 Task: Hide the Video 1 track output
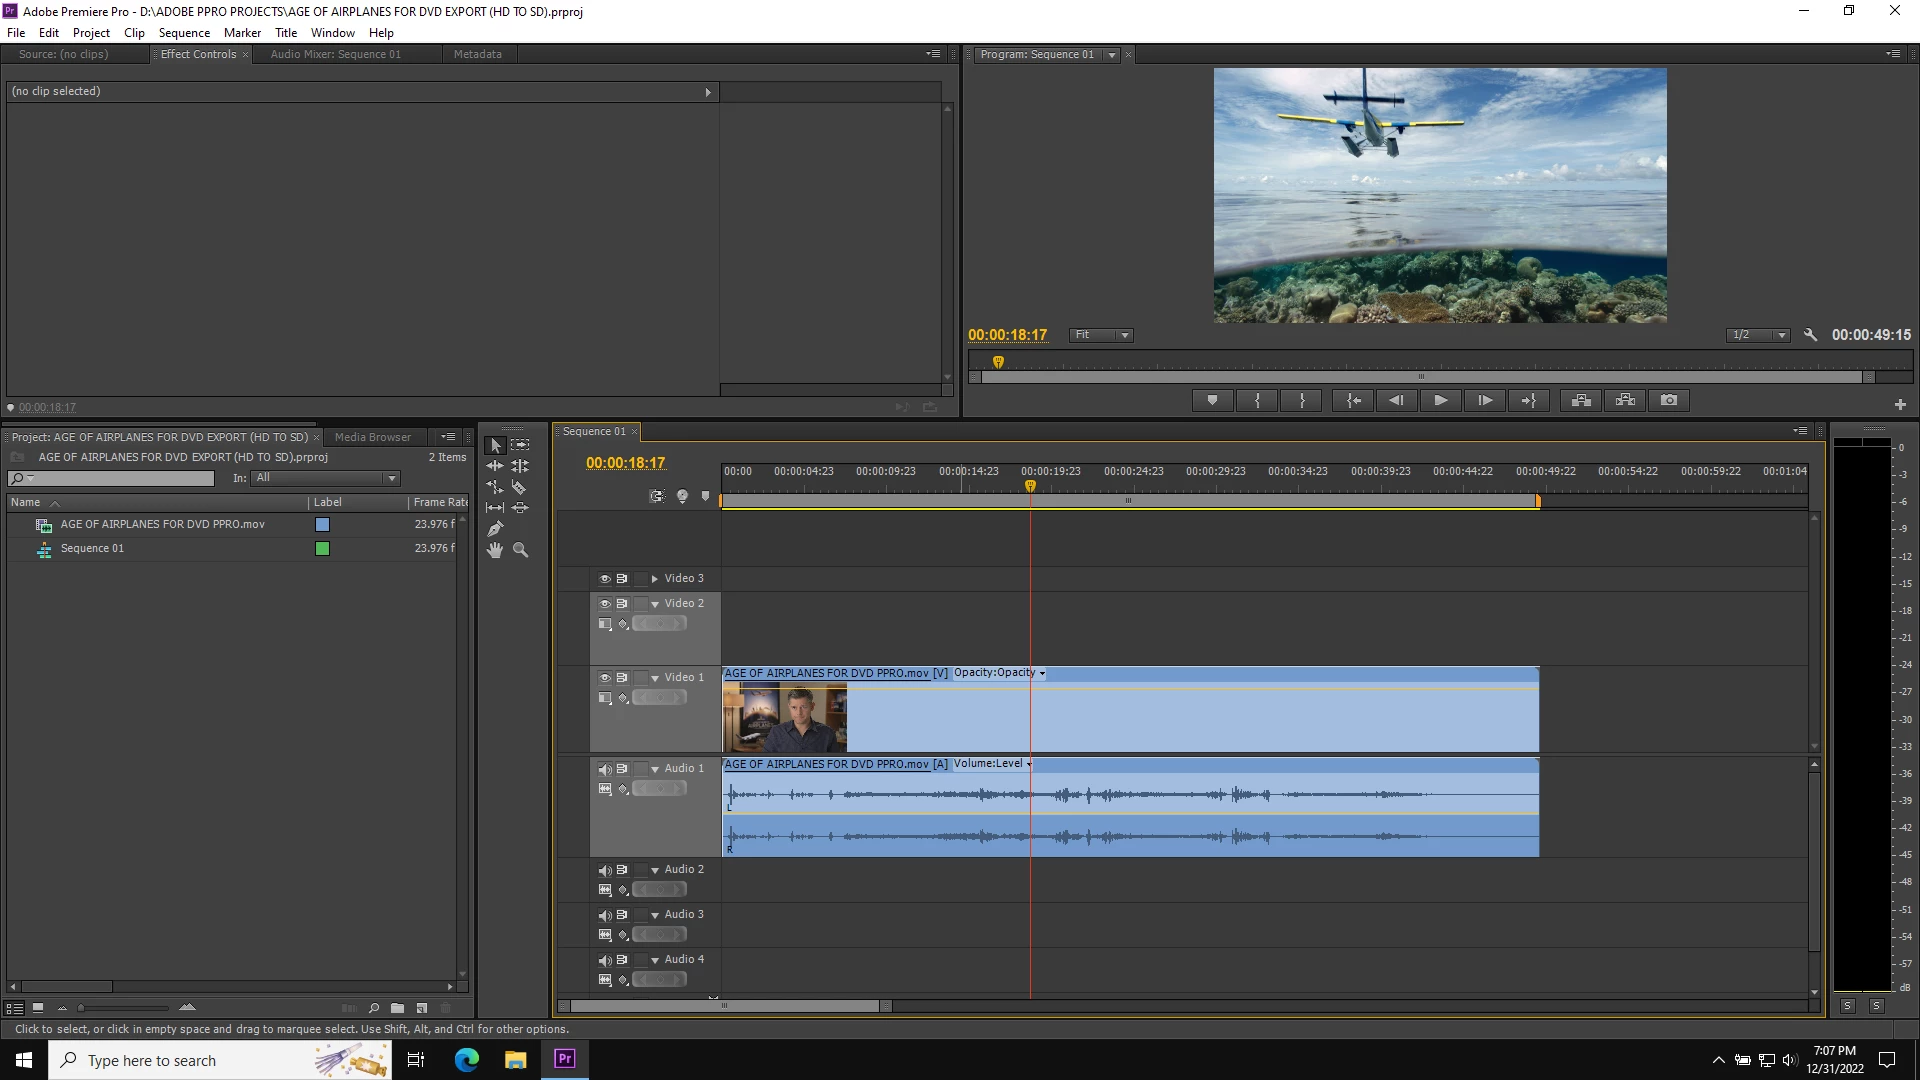605,678
